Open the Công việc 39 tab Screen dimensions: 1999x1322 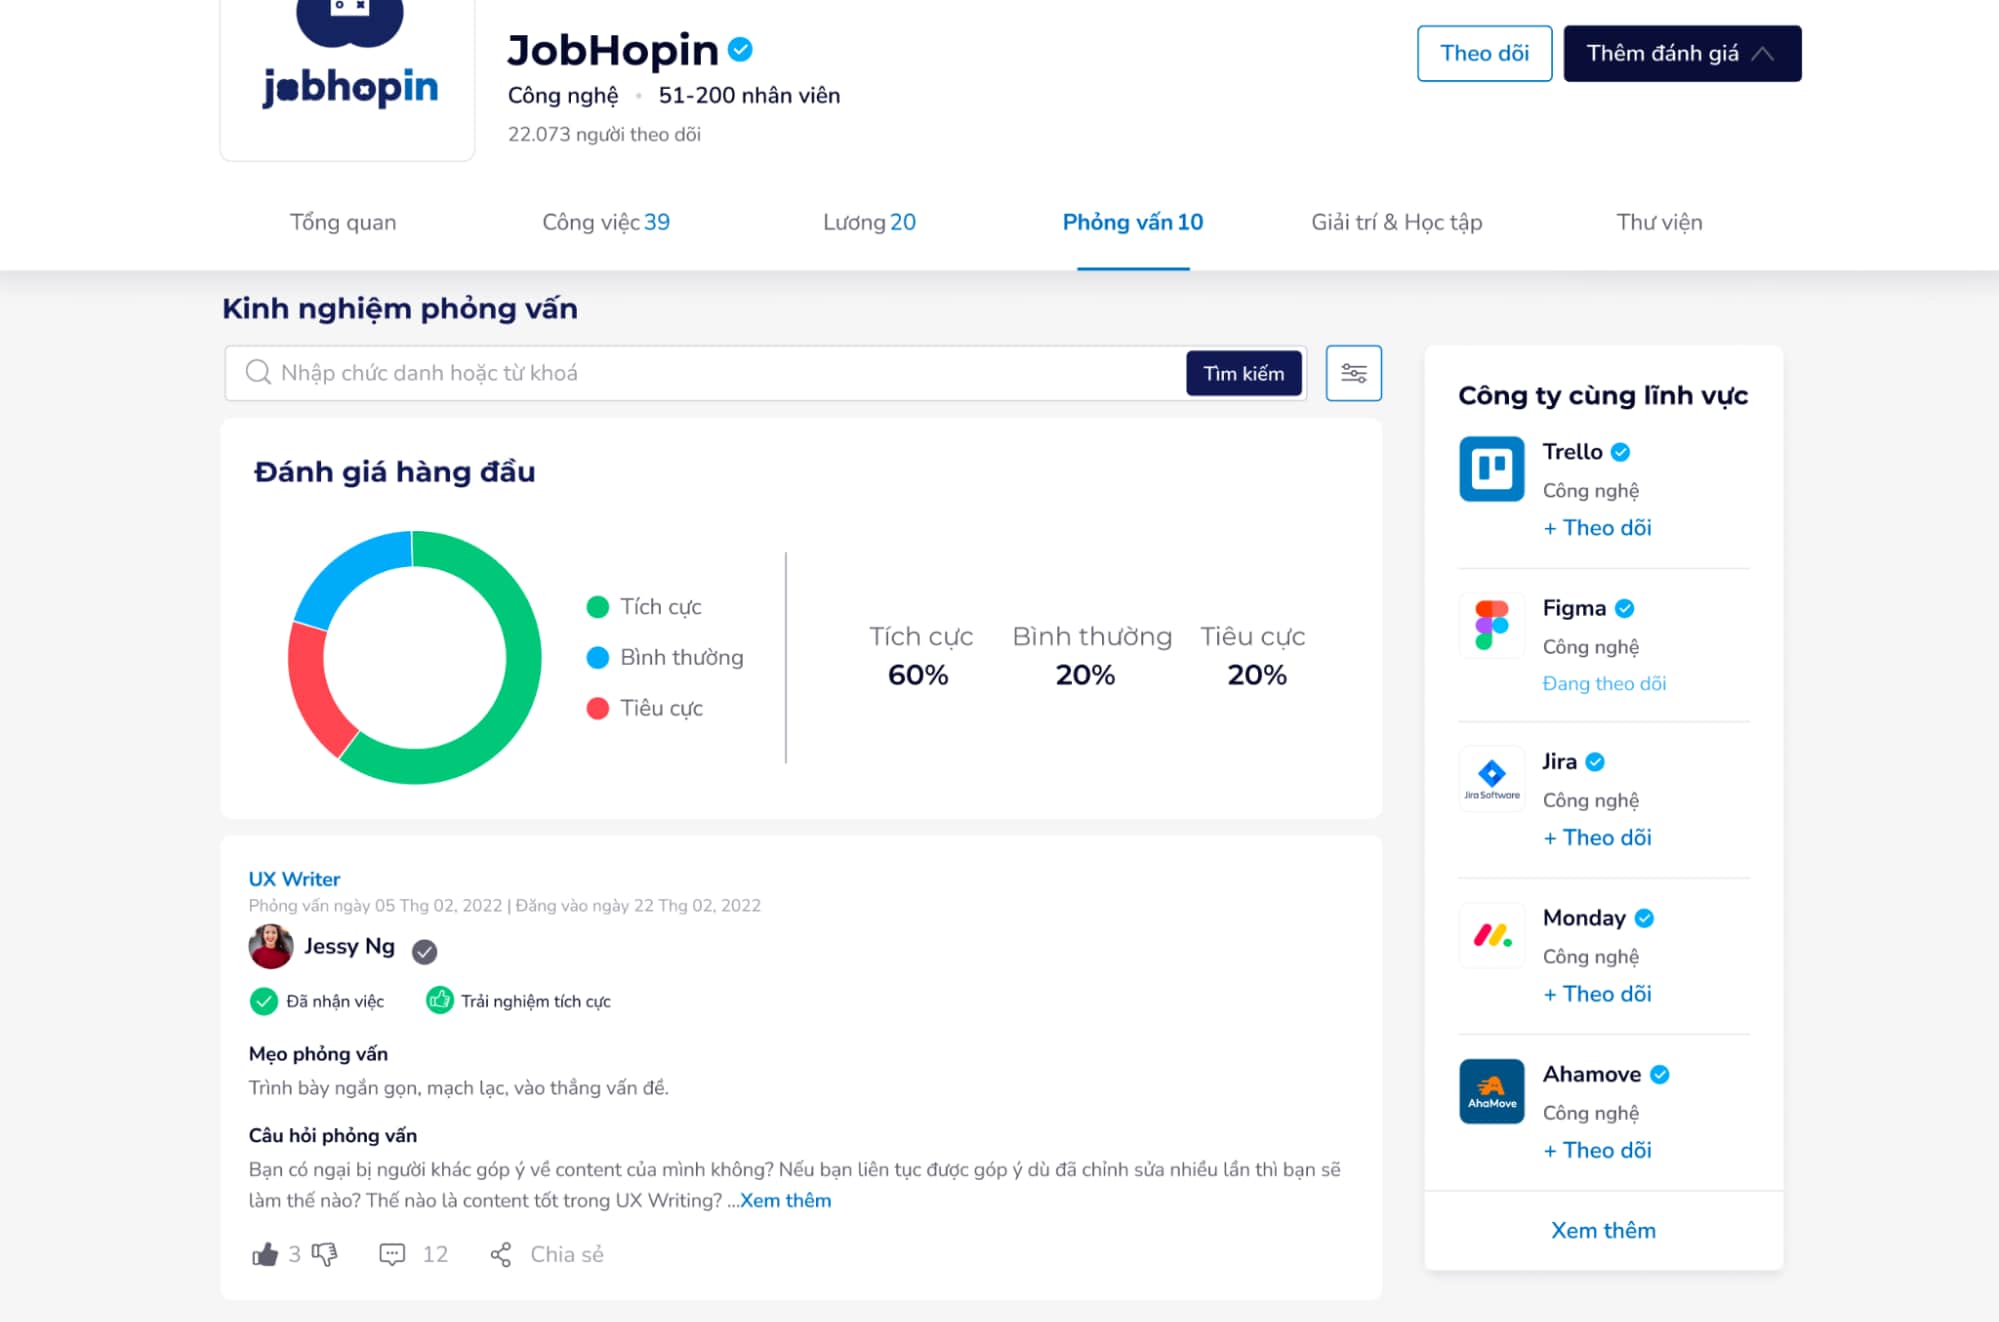pos(606,222)
